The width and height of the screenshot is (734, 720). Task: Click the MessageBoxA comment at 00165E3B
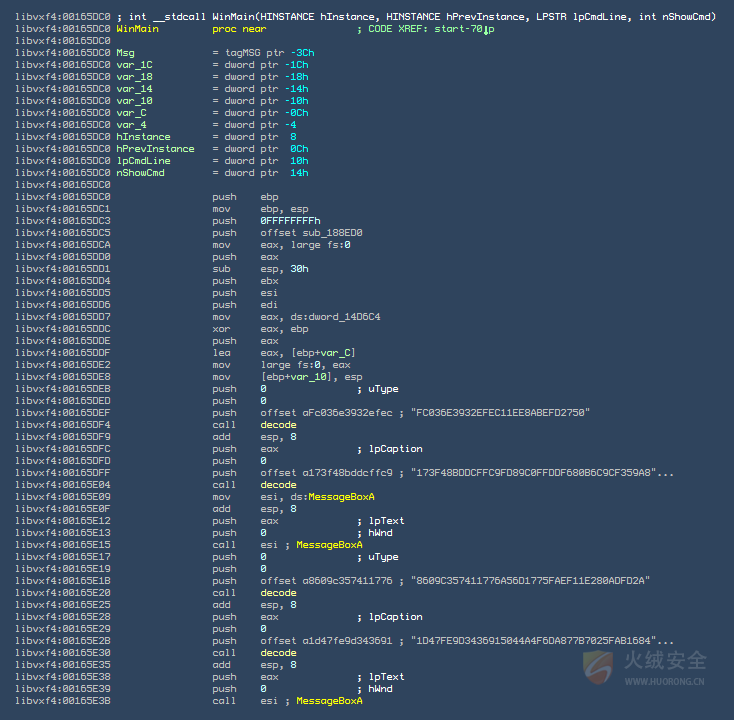pos(329,701)
